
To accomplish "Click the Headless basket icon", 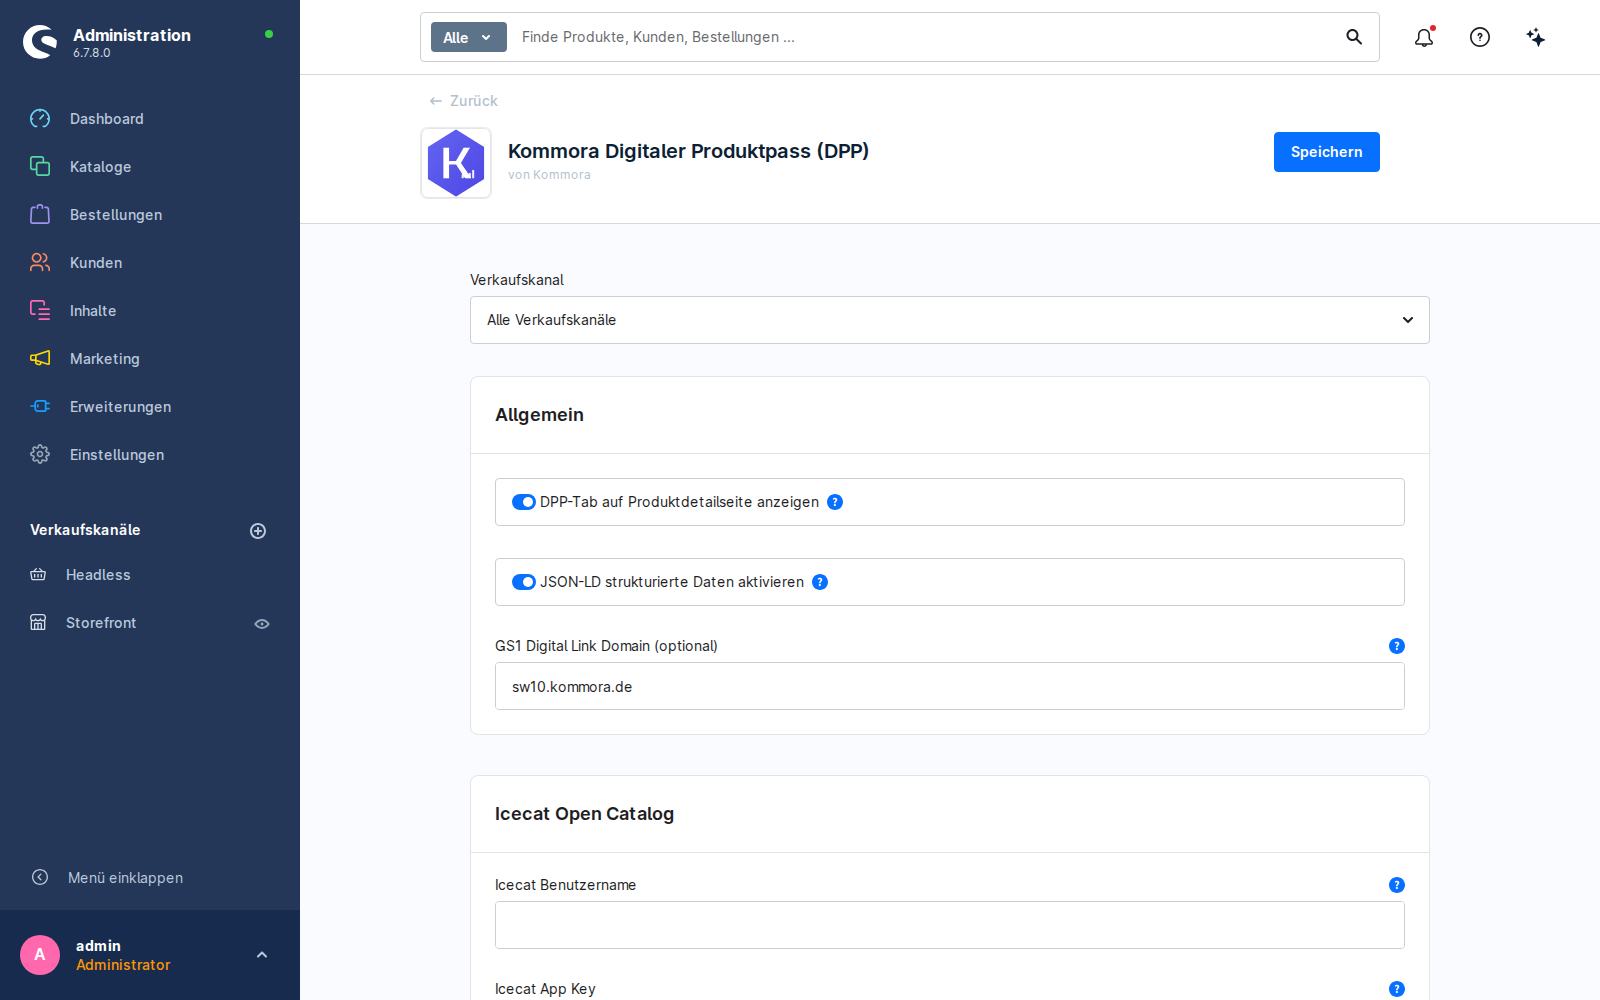I will click(38, 575).
